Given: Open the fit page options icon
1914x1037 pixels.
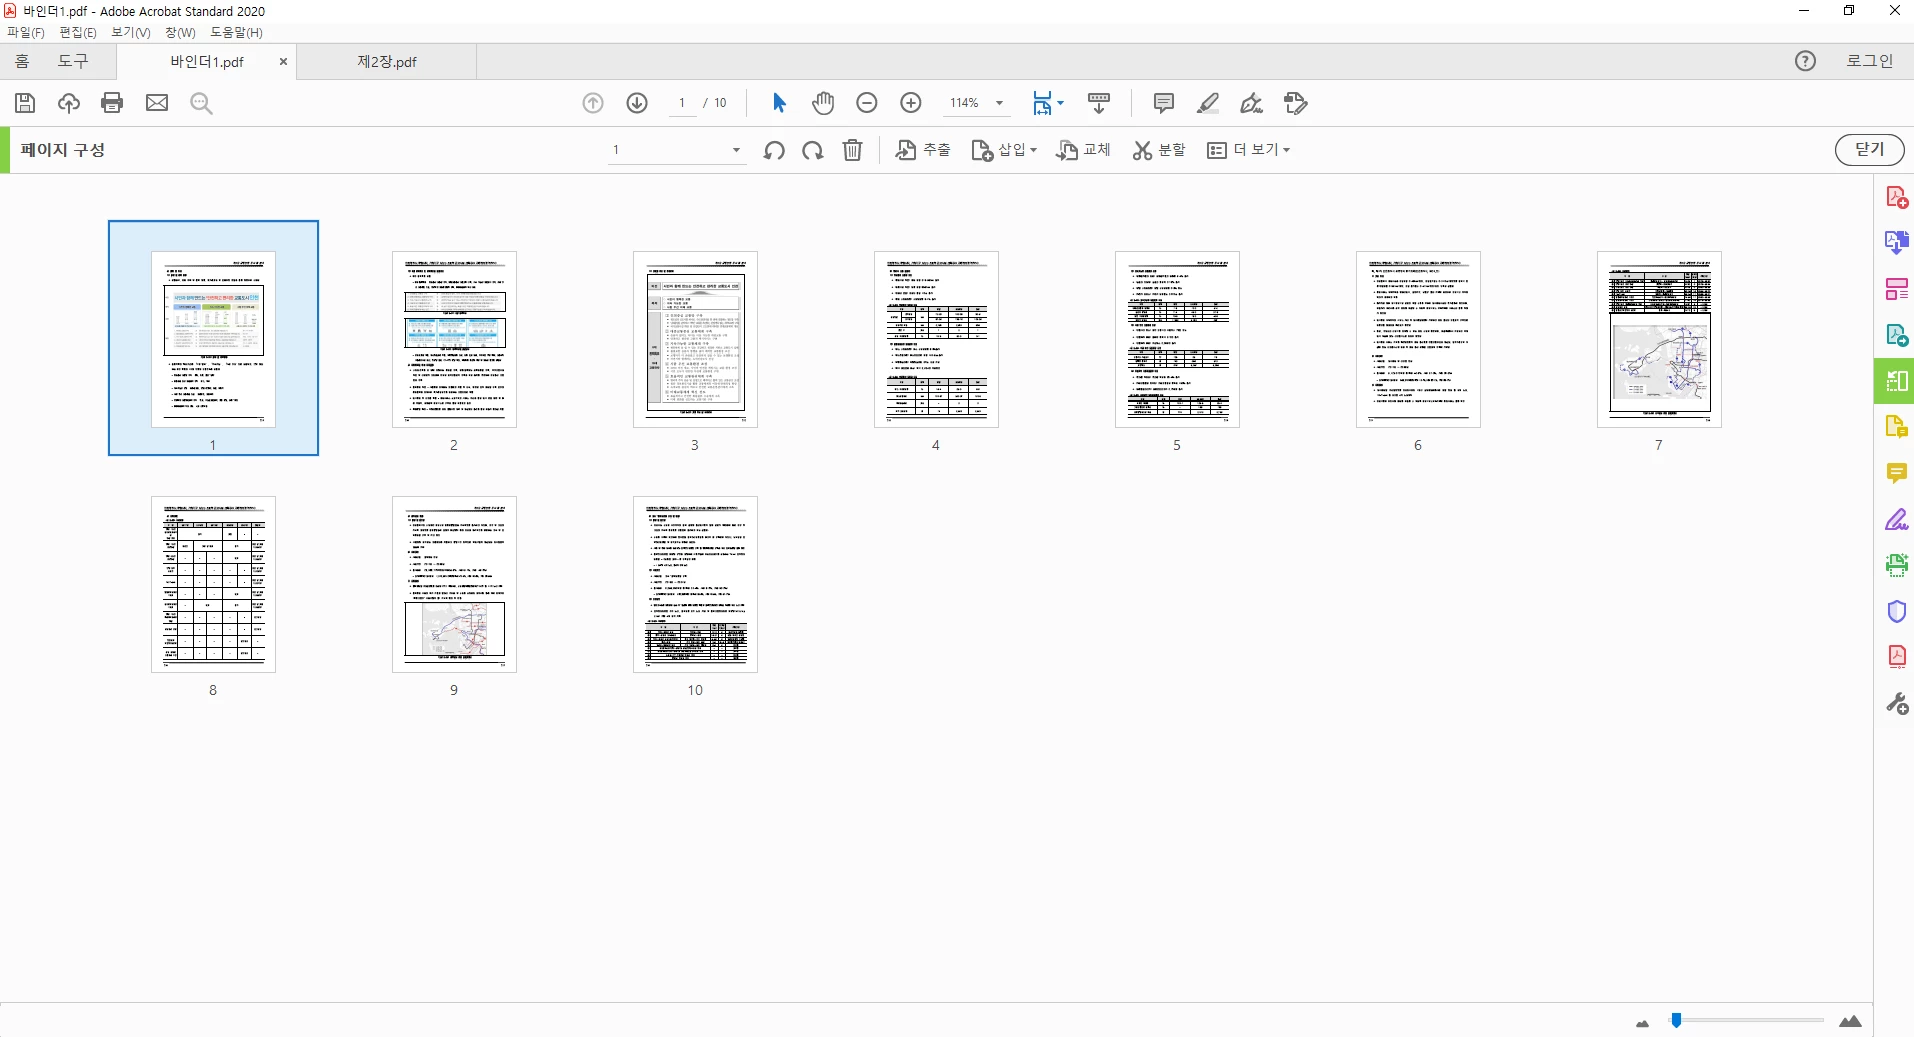Looking at the screenshot, I should pos(1048,103).
